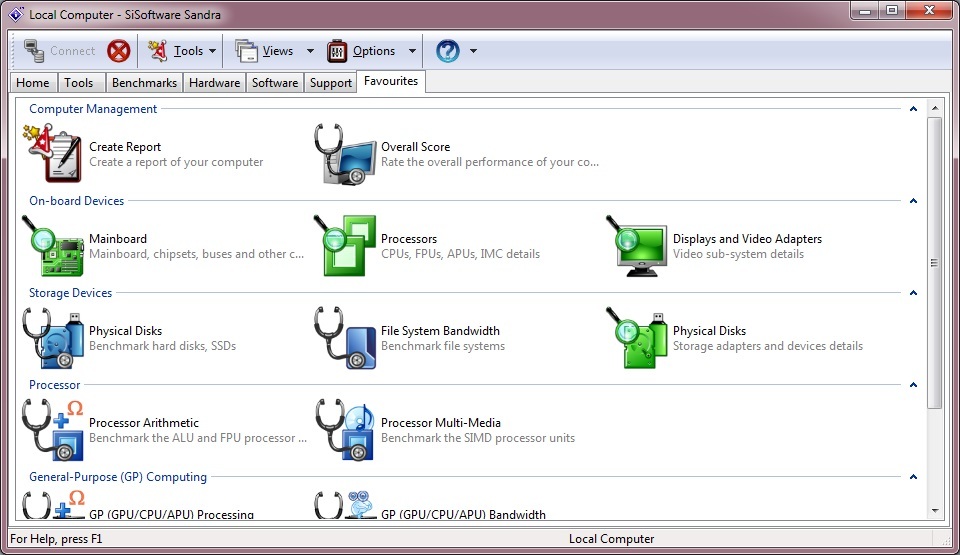Switch to the Benchmarks tab
The height and width of the screenshot is (555, 960).
[144, 83]
